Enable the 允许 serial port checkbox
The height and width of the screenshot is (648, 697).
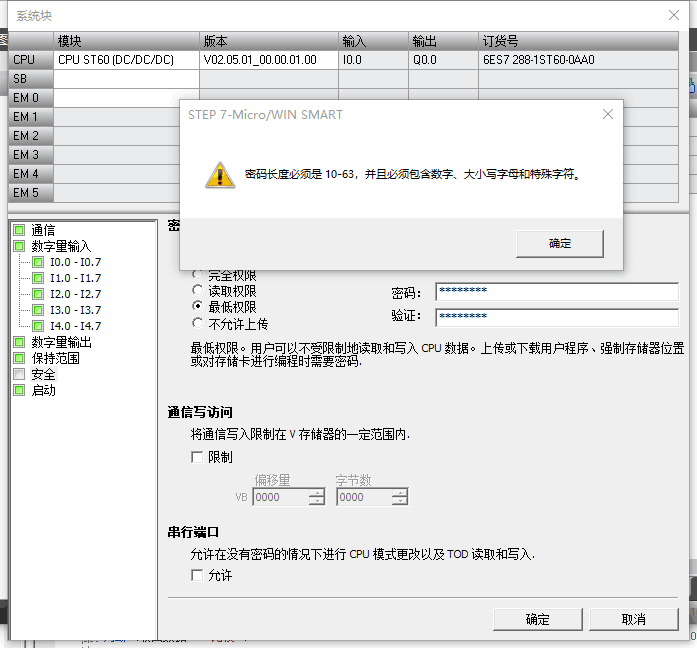(197, 575)
